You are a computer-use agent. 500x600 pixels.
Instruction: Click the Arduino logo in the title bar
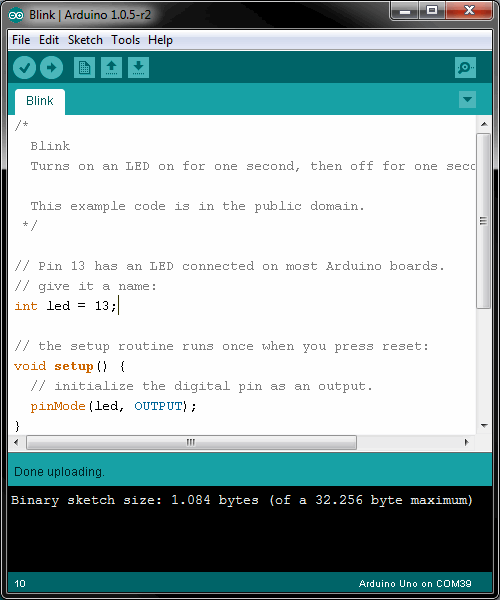[x=16, y=15]
